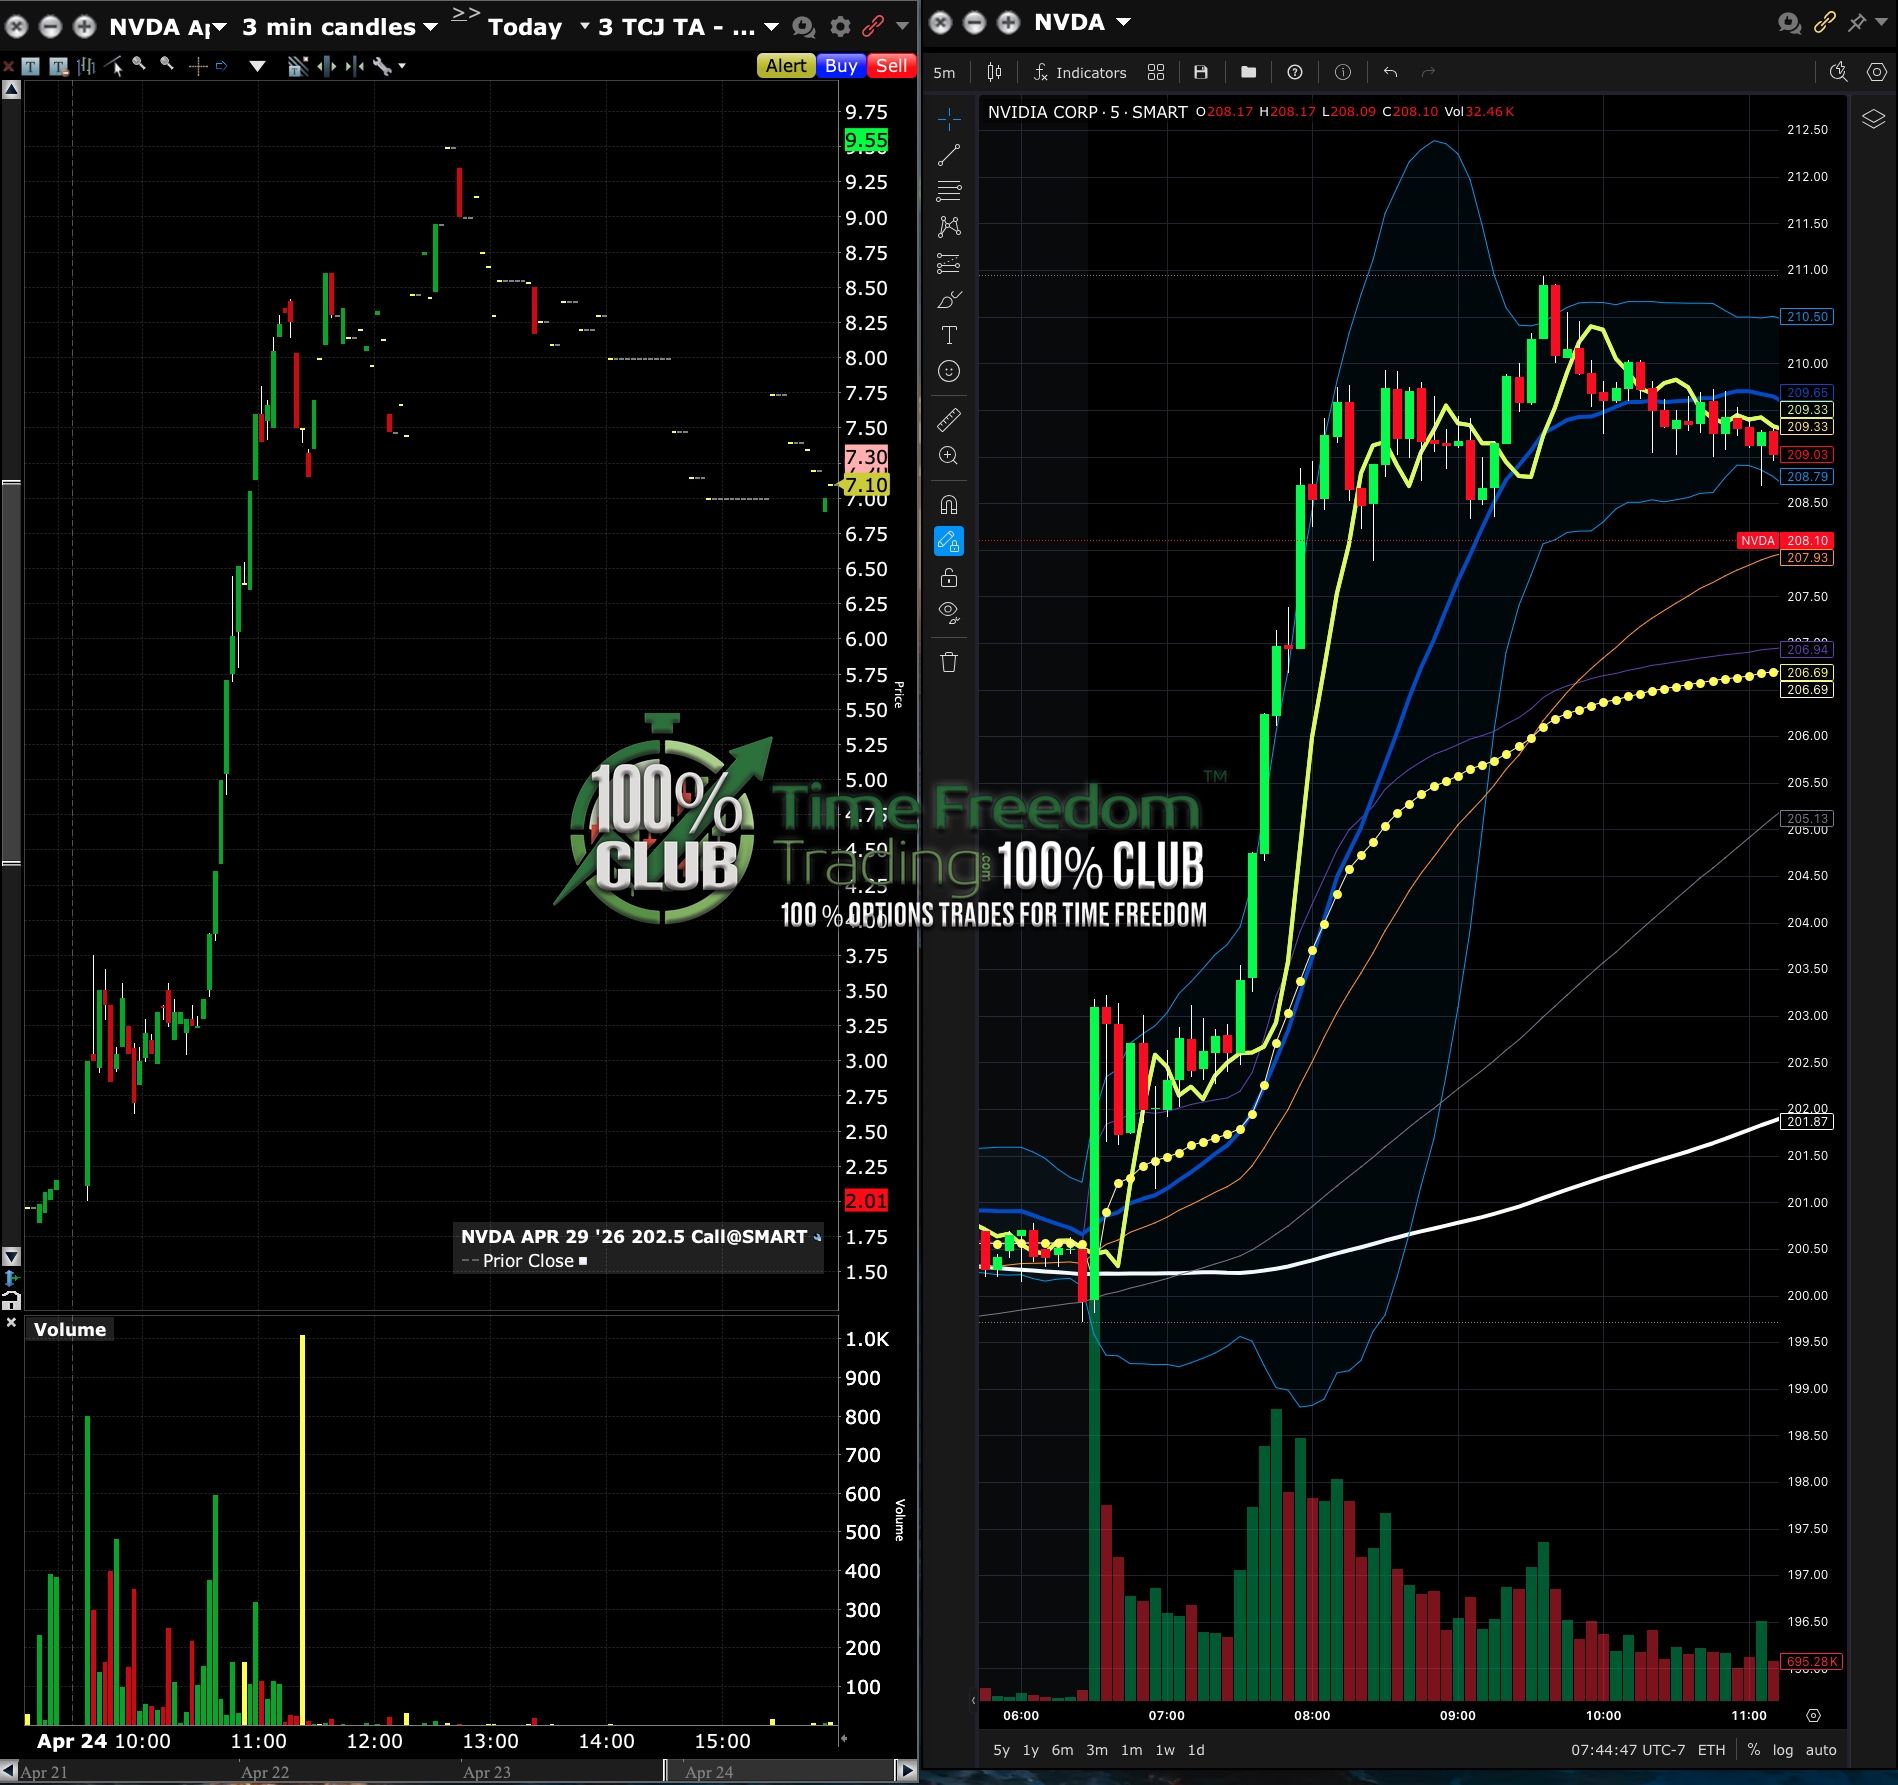Open the gear settings on left chart
The image size is (1898, 1785).
tap(840, 27)
